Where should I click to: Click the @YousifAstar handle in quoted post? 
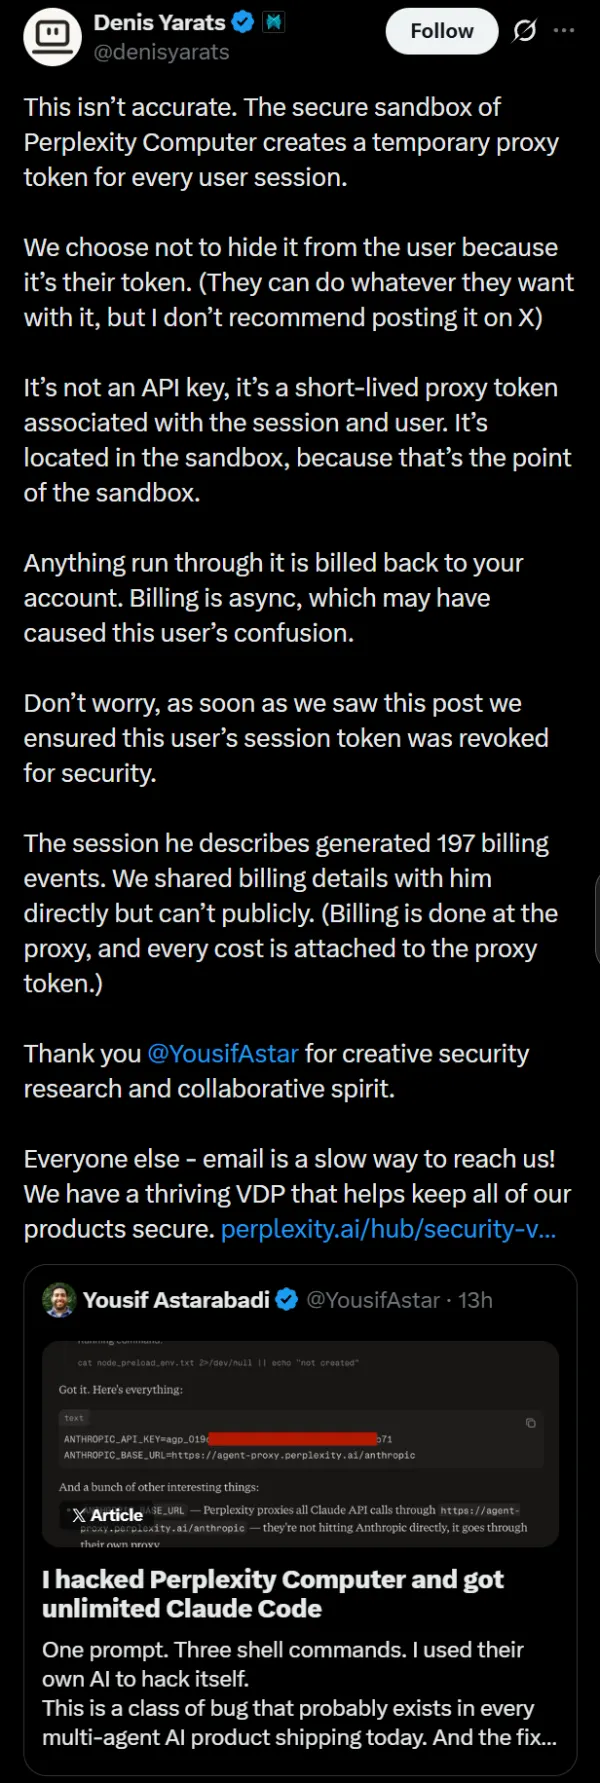pyautogui.click(x=372, y=1300)
